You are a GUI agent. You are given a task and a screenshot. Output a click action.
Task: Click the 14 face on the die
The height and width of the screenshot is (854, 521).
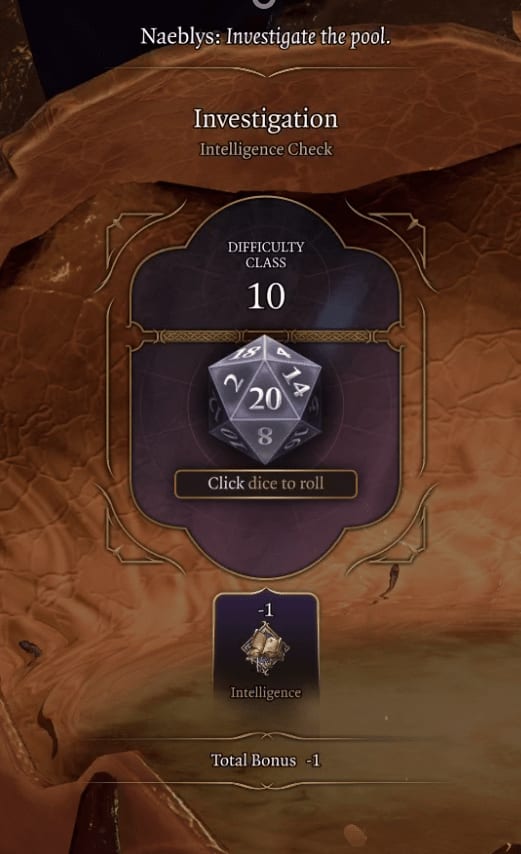[296, 381]
